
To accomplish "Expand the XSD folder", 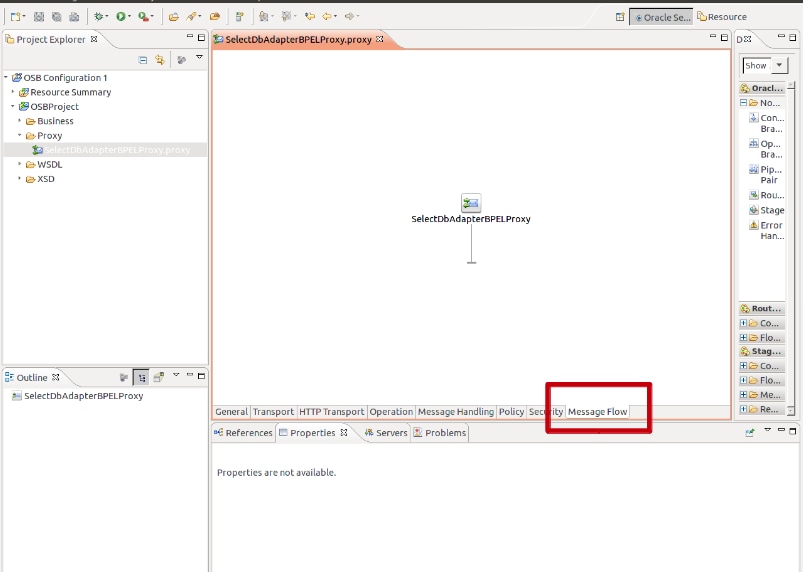I will pyautogui.click(x=20, y=178).
